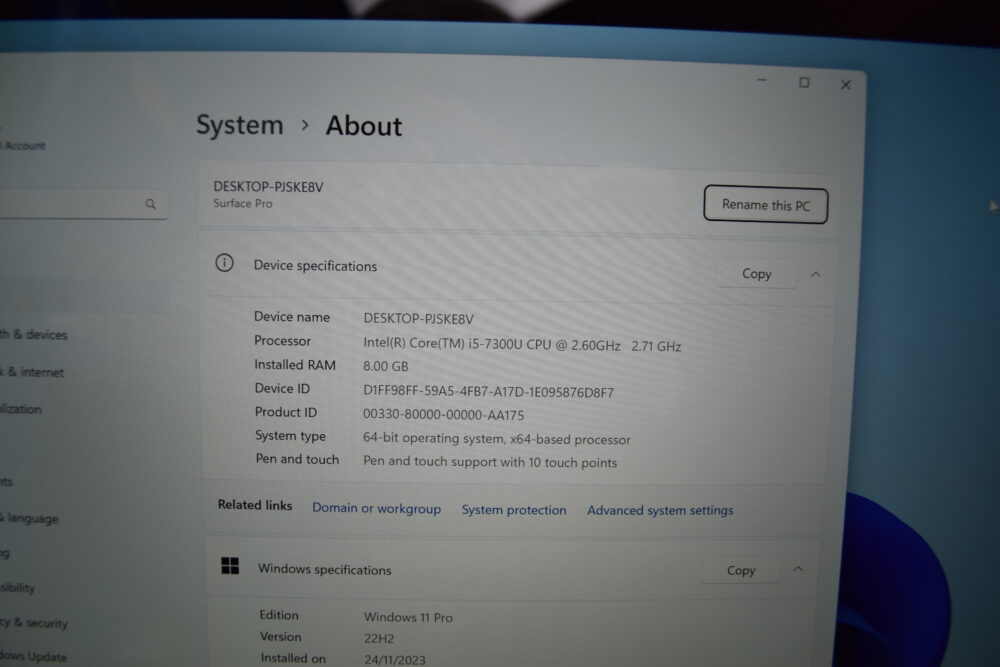1000x667 pixels.
Task: Click the Installed RAM label
Action: click(295, 365)
